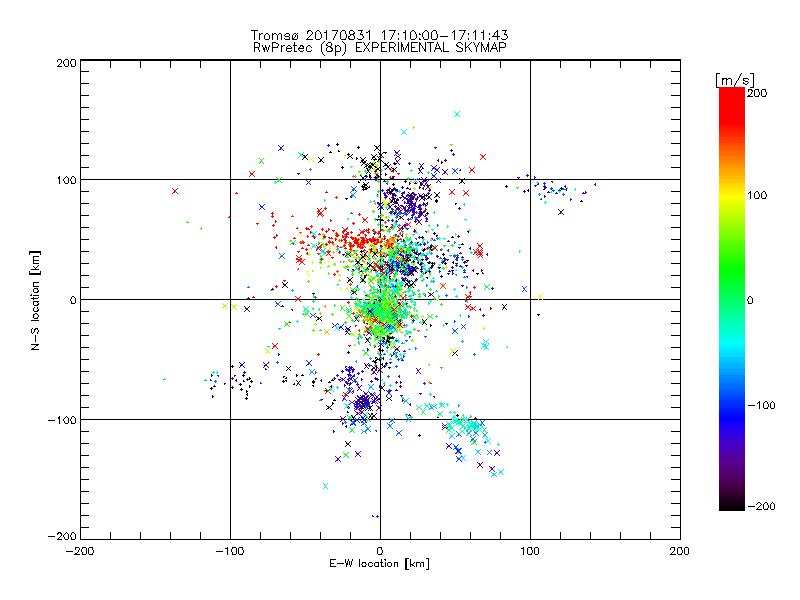Click the x-axis tick label 0
The height and width of the screenshot is (600, 800).
[380, 551]
